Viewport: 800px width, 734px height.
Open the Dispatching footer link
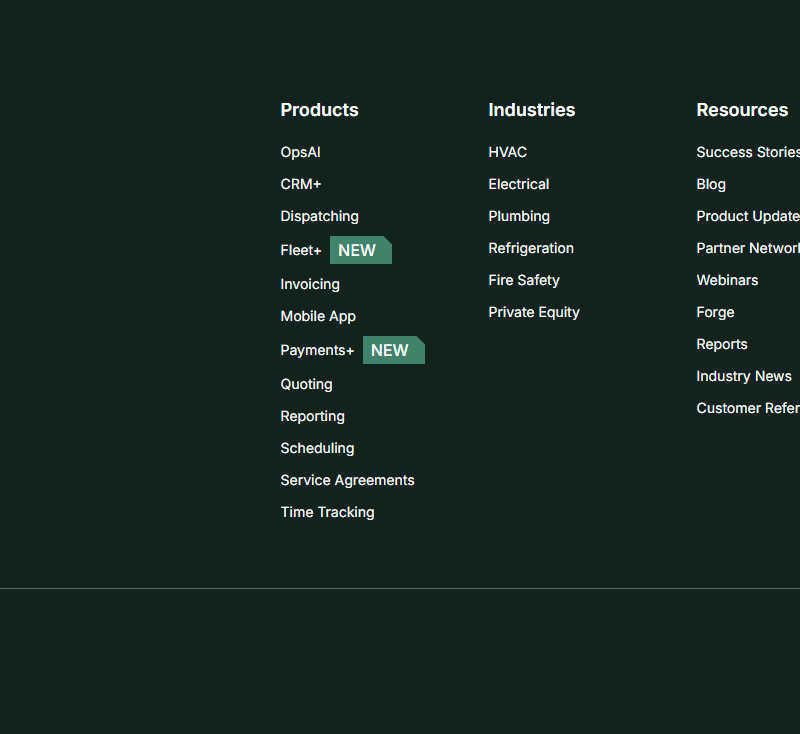[x=319, y=216]
